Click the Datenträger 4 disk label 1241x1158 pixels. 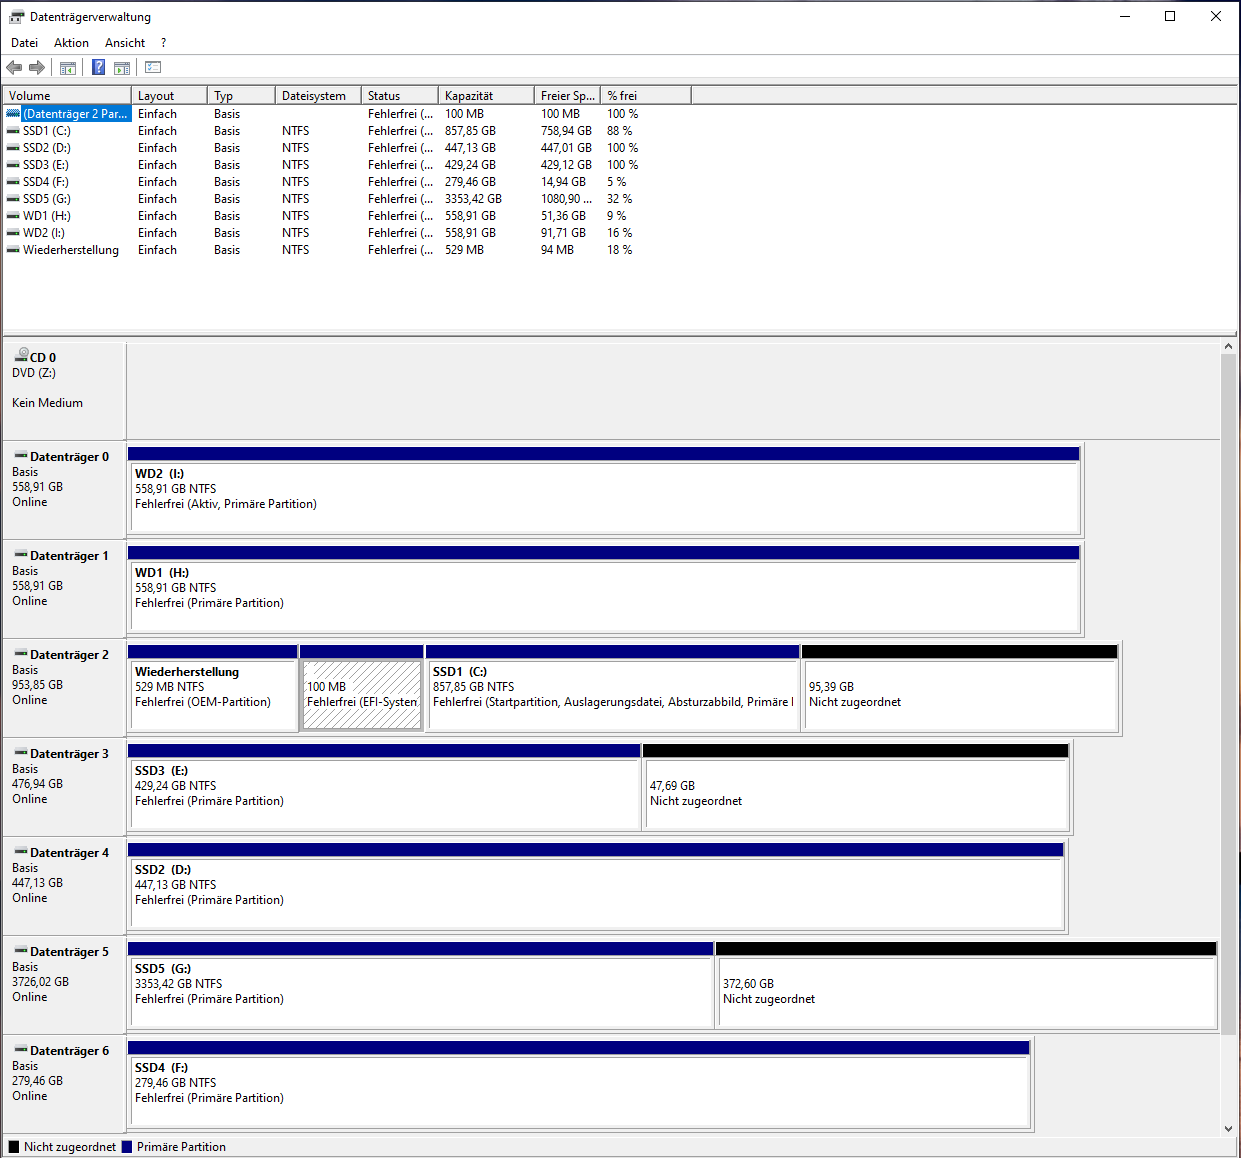tap(69, 853)
